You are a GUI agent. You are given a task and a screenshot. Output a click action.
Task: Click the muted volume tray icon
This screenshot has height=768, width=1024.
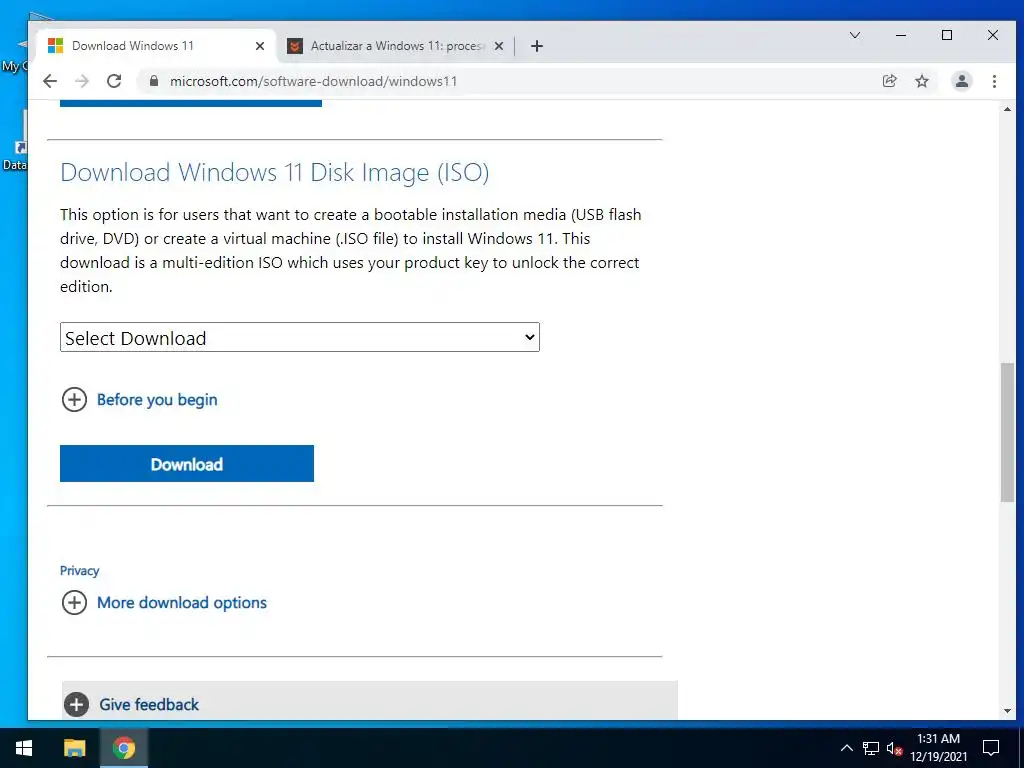[894, 748]
